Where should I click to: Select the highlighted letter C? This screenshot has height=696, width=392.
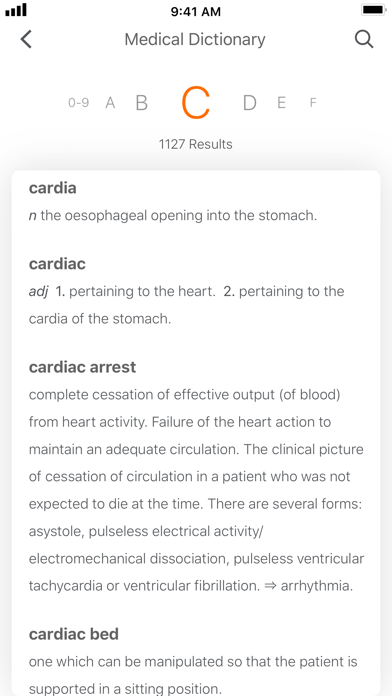coord(196,103)
